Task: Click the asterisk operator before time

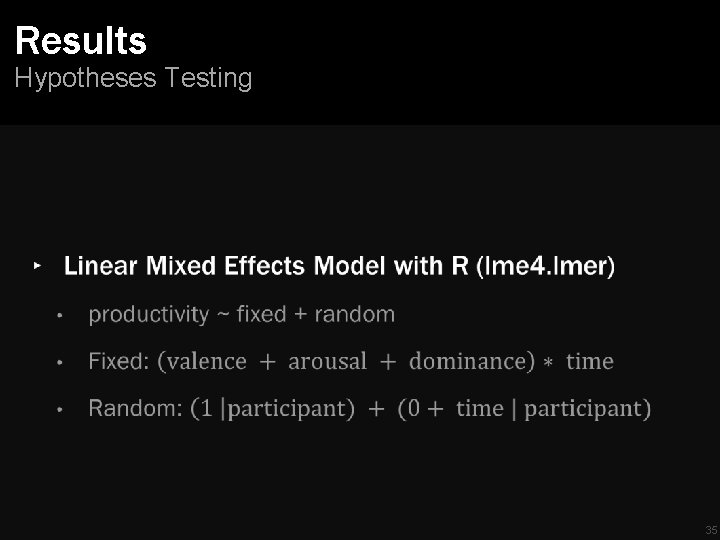Action: (549, 363)
